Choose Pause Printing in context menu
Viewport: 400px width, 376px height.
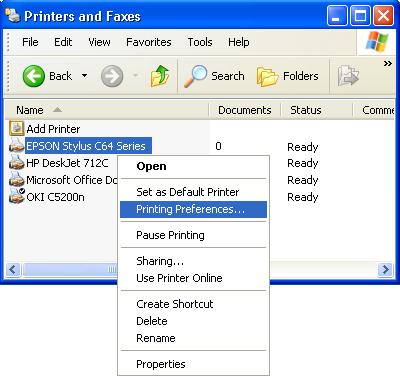click(193, 235)
